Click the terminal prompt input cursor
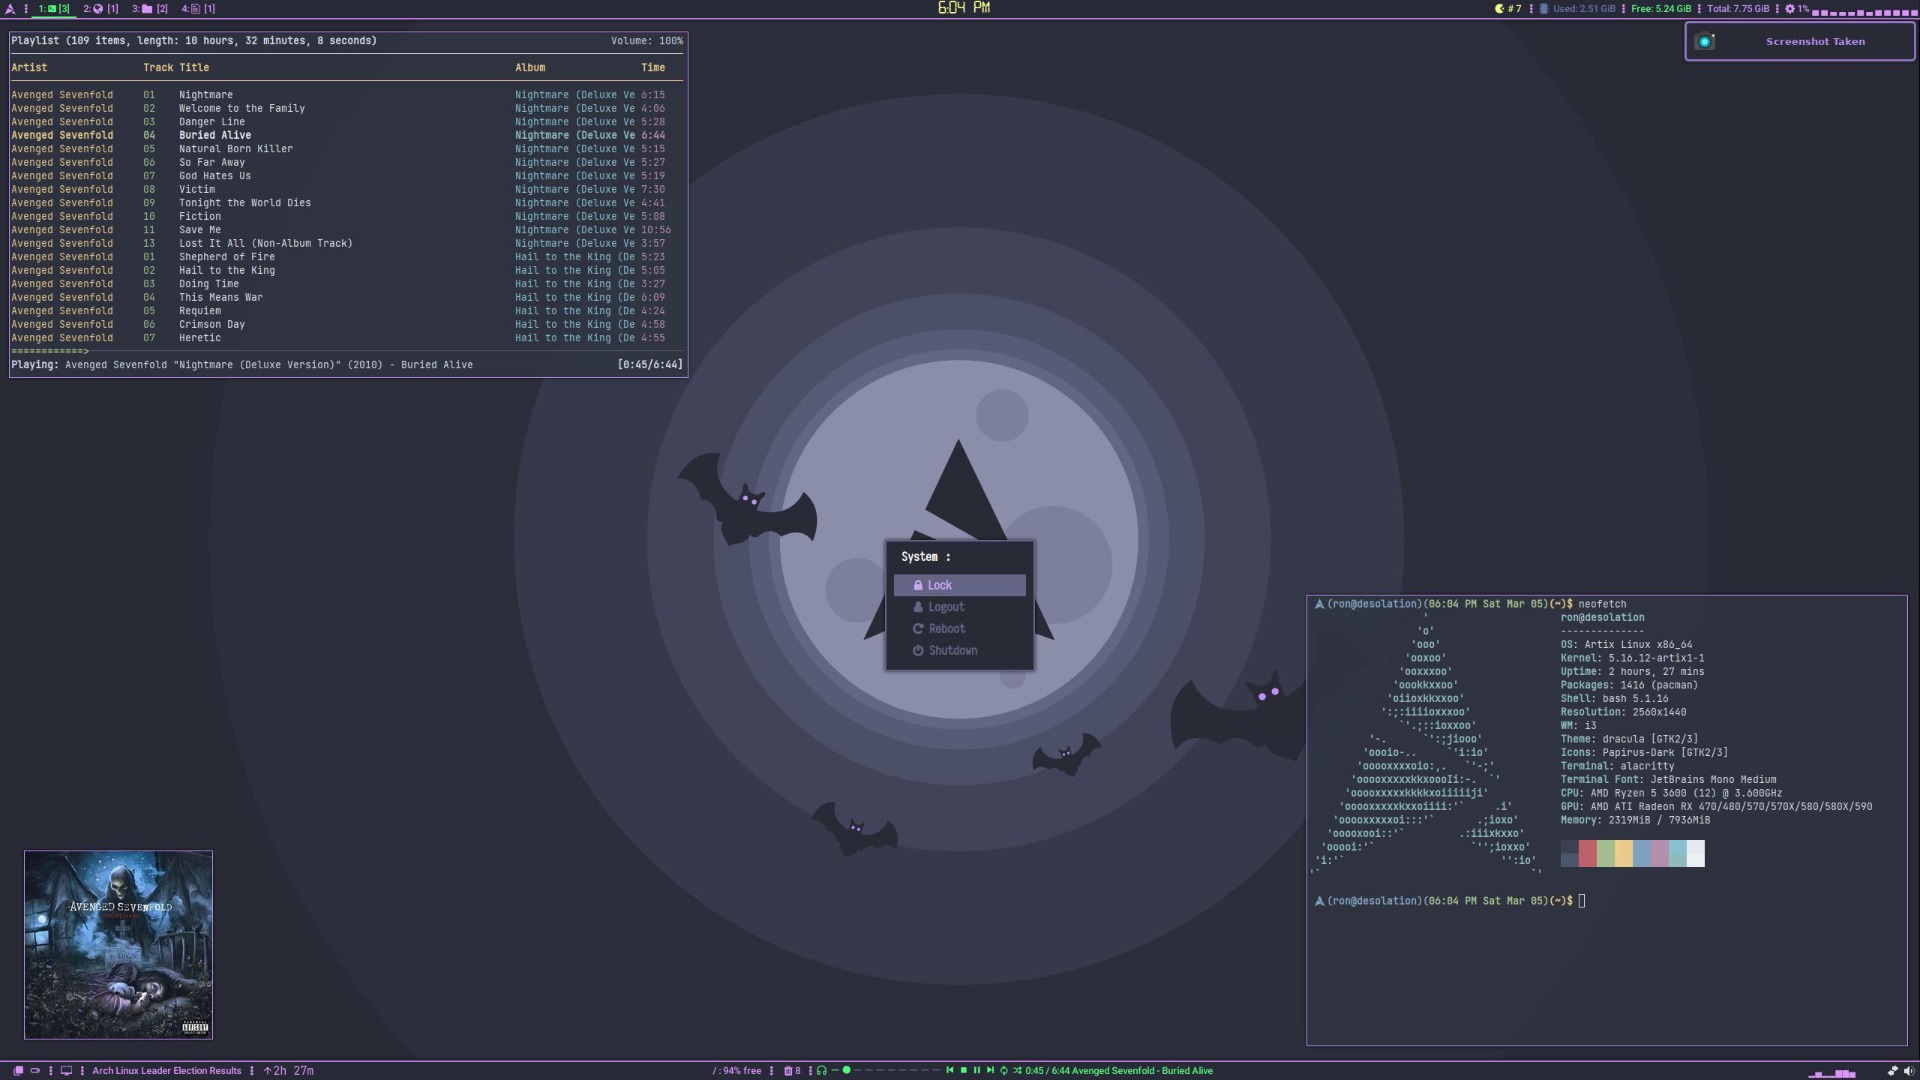1920x1080 pixels. coord(1582,901)
